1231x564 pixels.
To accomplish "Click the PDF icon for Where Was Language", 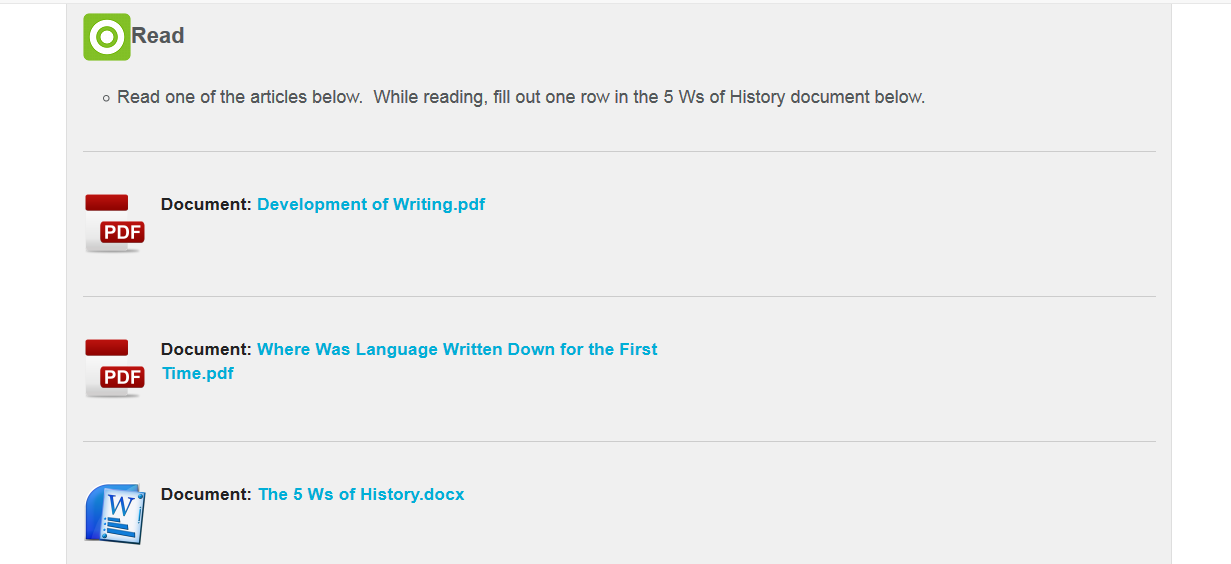I will [x=115, y=368].
